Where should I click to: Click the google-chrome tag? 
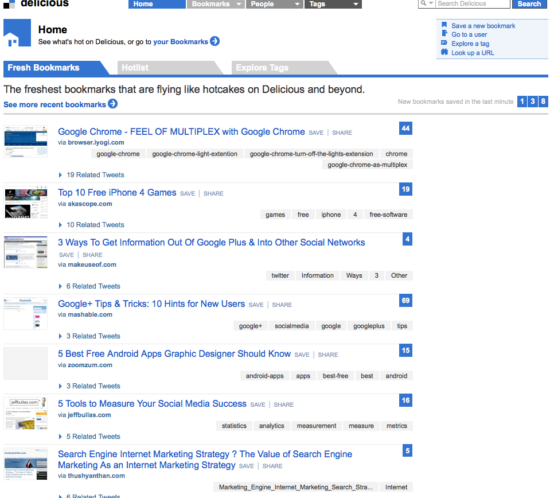118,154
